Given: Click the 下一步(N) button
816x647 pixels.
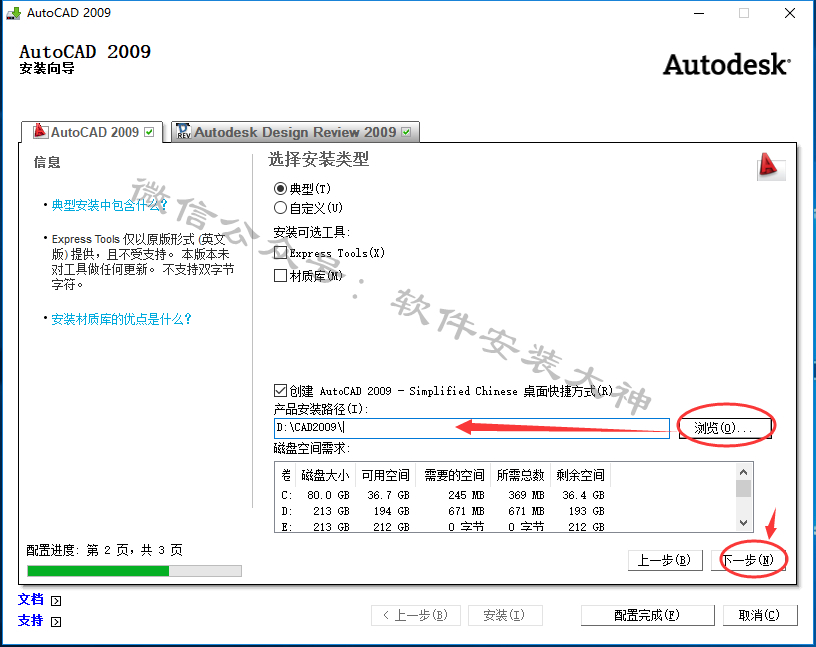Looking at the screenshot, I should [x=748, y=560].
